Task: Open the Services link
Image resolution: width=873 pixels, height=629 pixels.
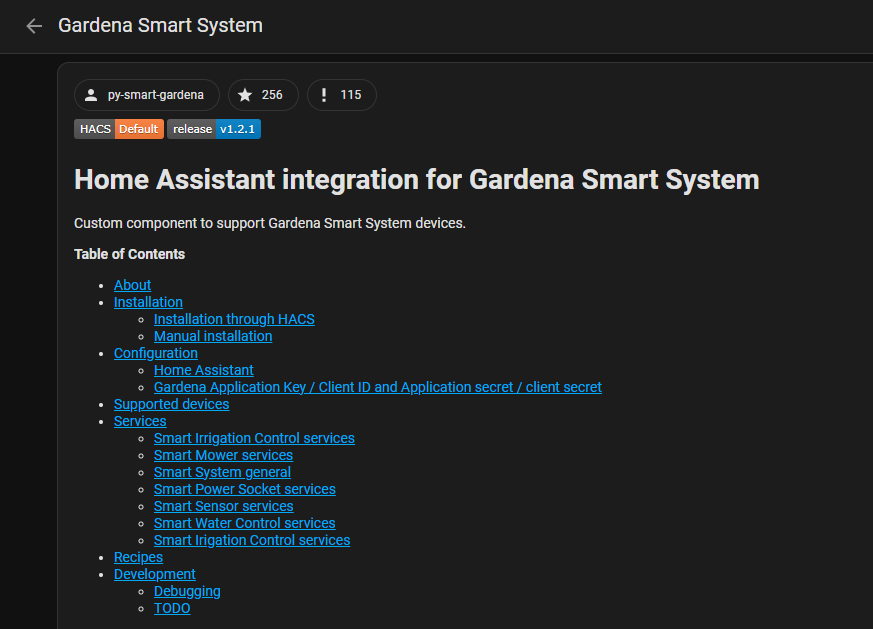Action: coord(140,421)
